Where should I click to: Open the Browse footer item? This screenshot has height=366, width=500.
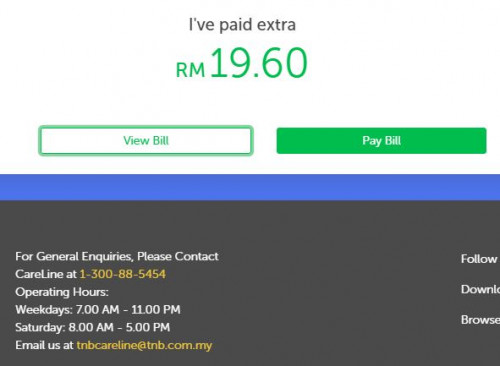pos(480,320)
